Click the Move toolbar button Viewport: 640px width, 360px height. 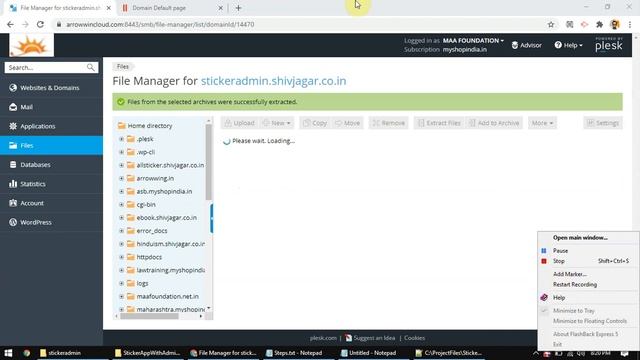[x=347, y=123]
